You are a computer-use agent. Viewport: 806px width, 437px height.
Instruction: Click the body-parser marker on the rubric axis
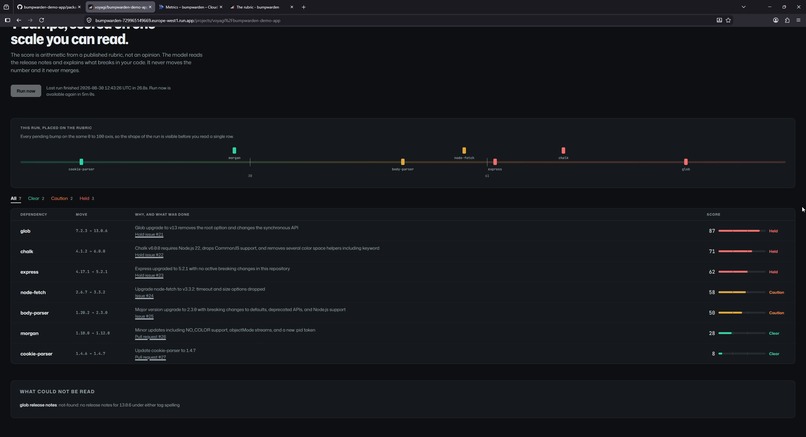(402, 162)
